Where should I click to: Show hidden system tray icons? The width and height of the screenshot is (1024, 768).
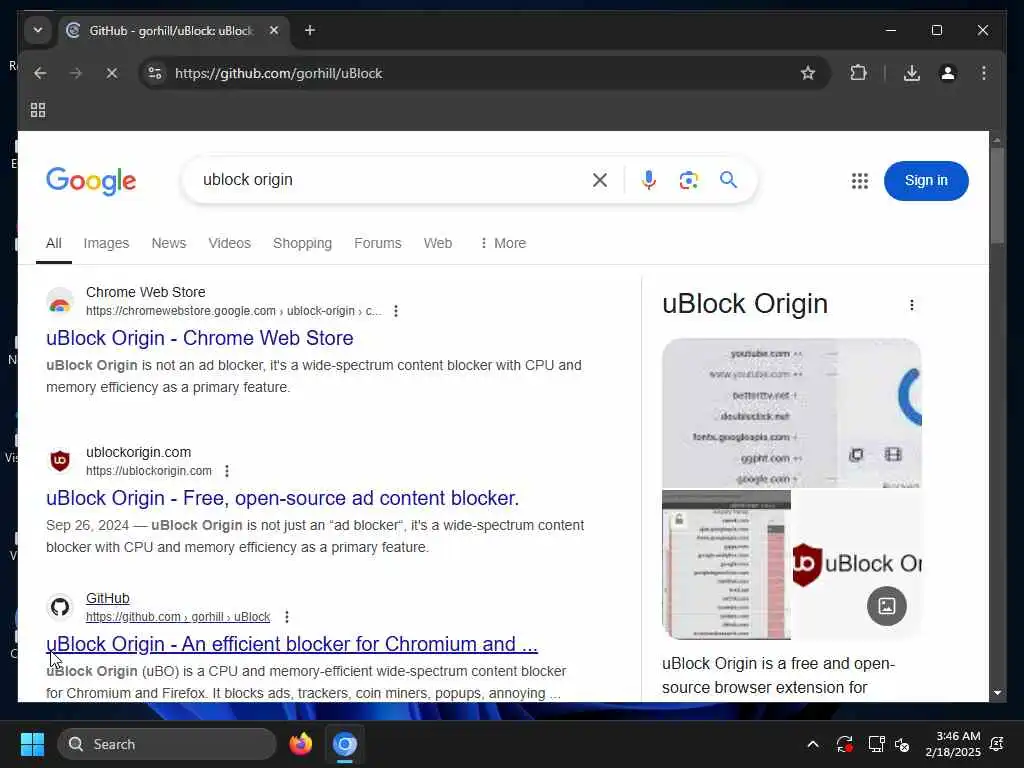[x=812, y=744]
